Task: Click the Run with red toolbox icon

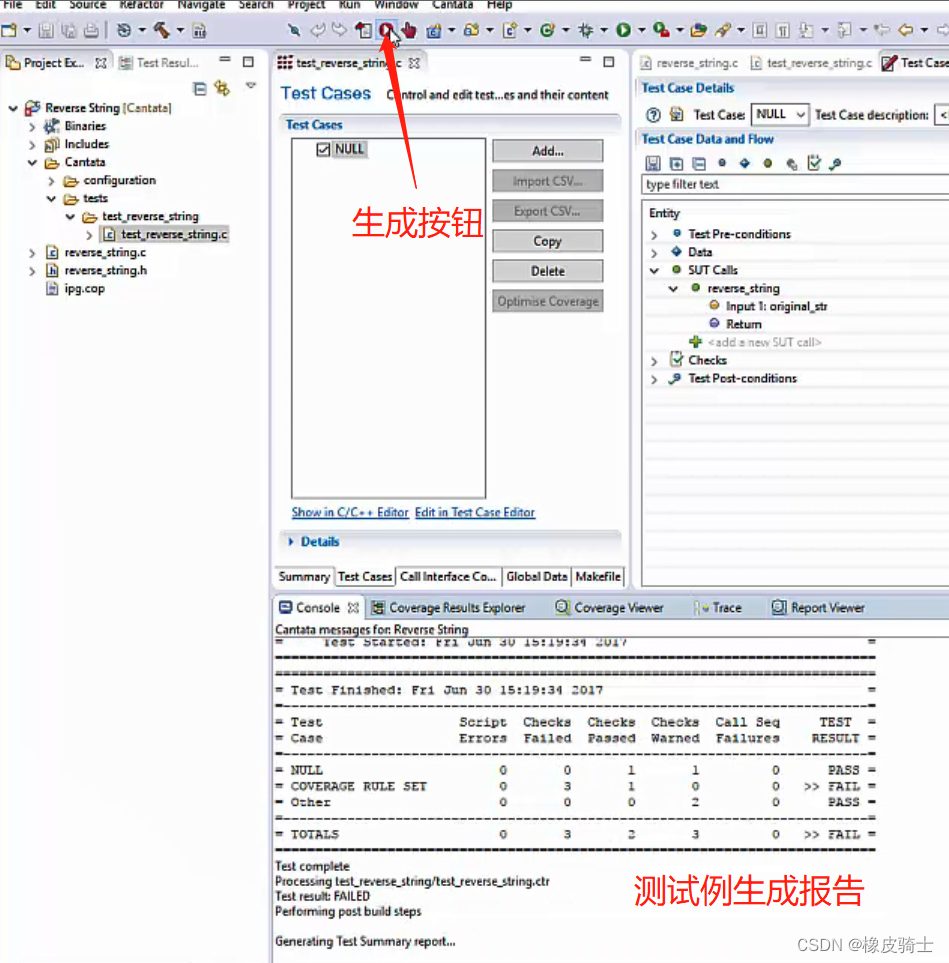Action: [661, 29]
